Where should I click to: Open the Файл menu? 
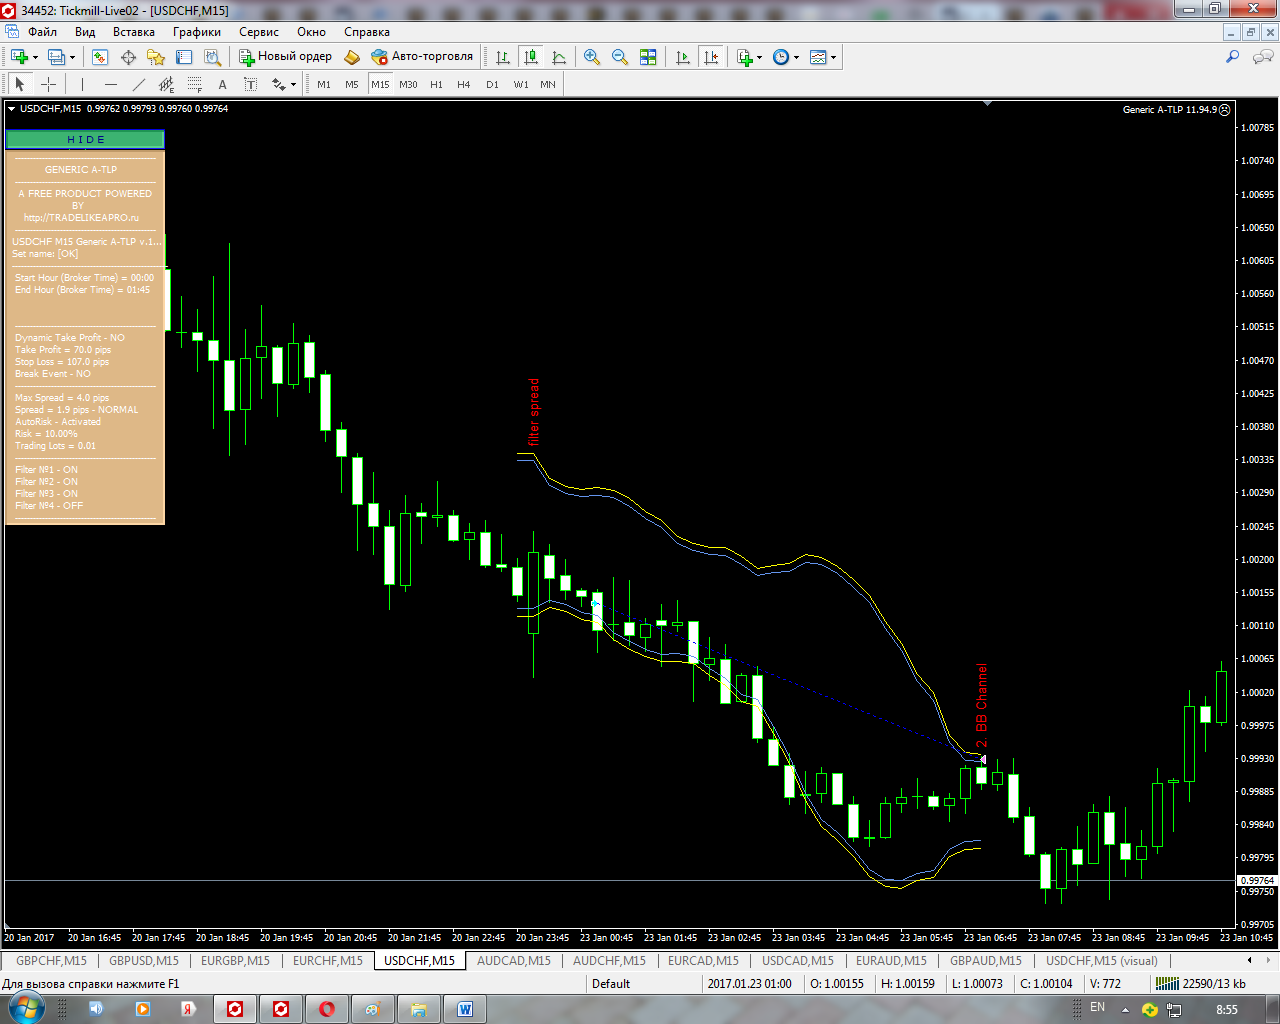tap(42, 32)
